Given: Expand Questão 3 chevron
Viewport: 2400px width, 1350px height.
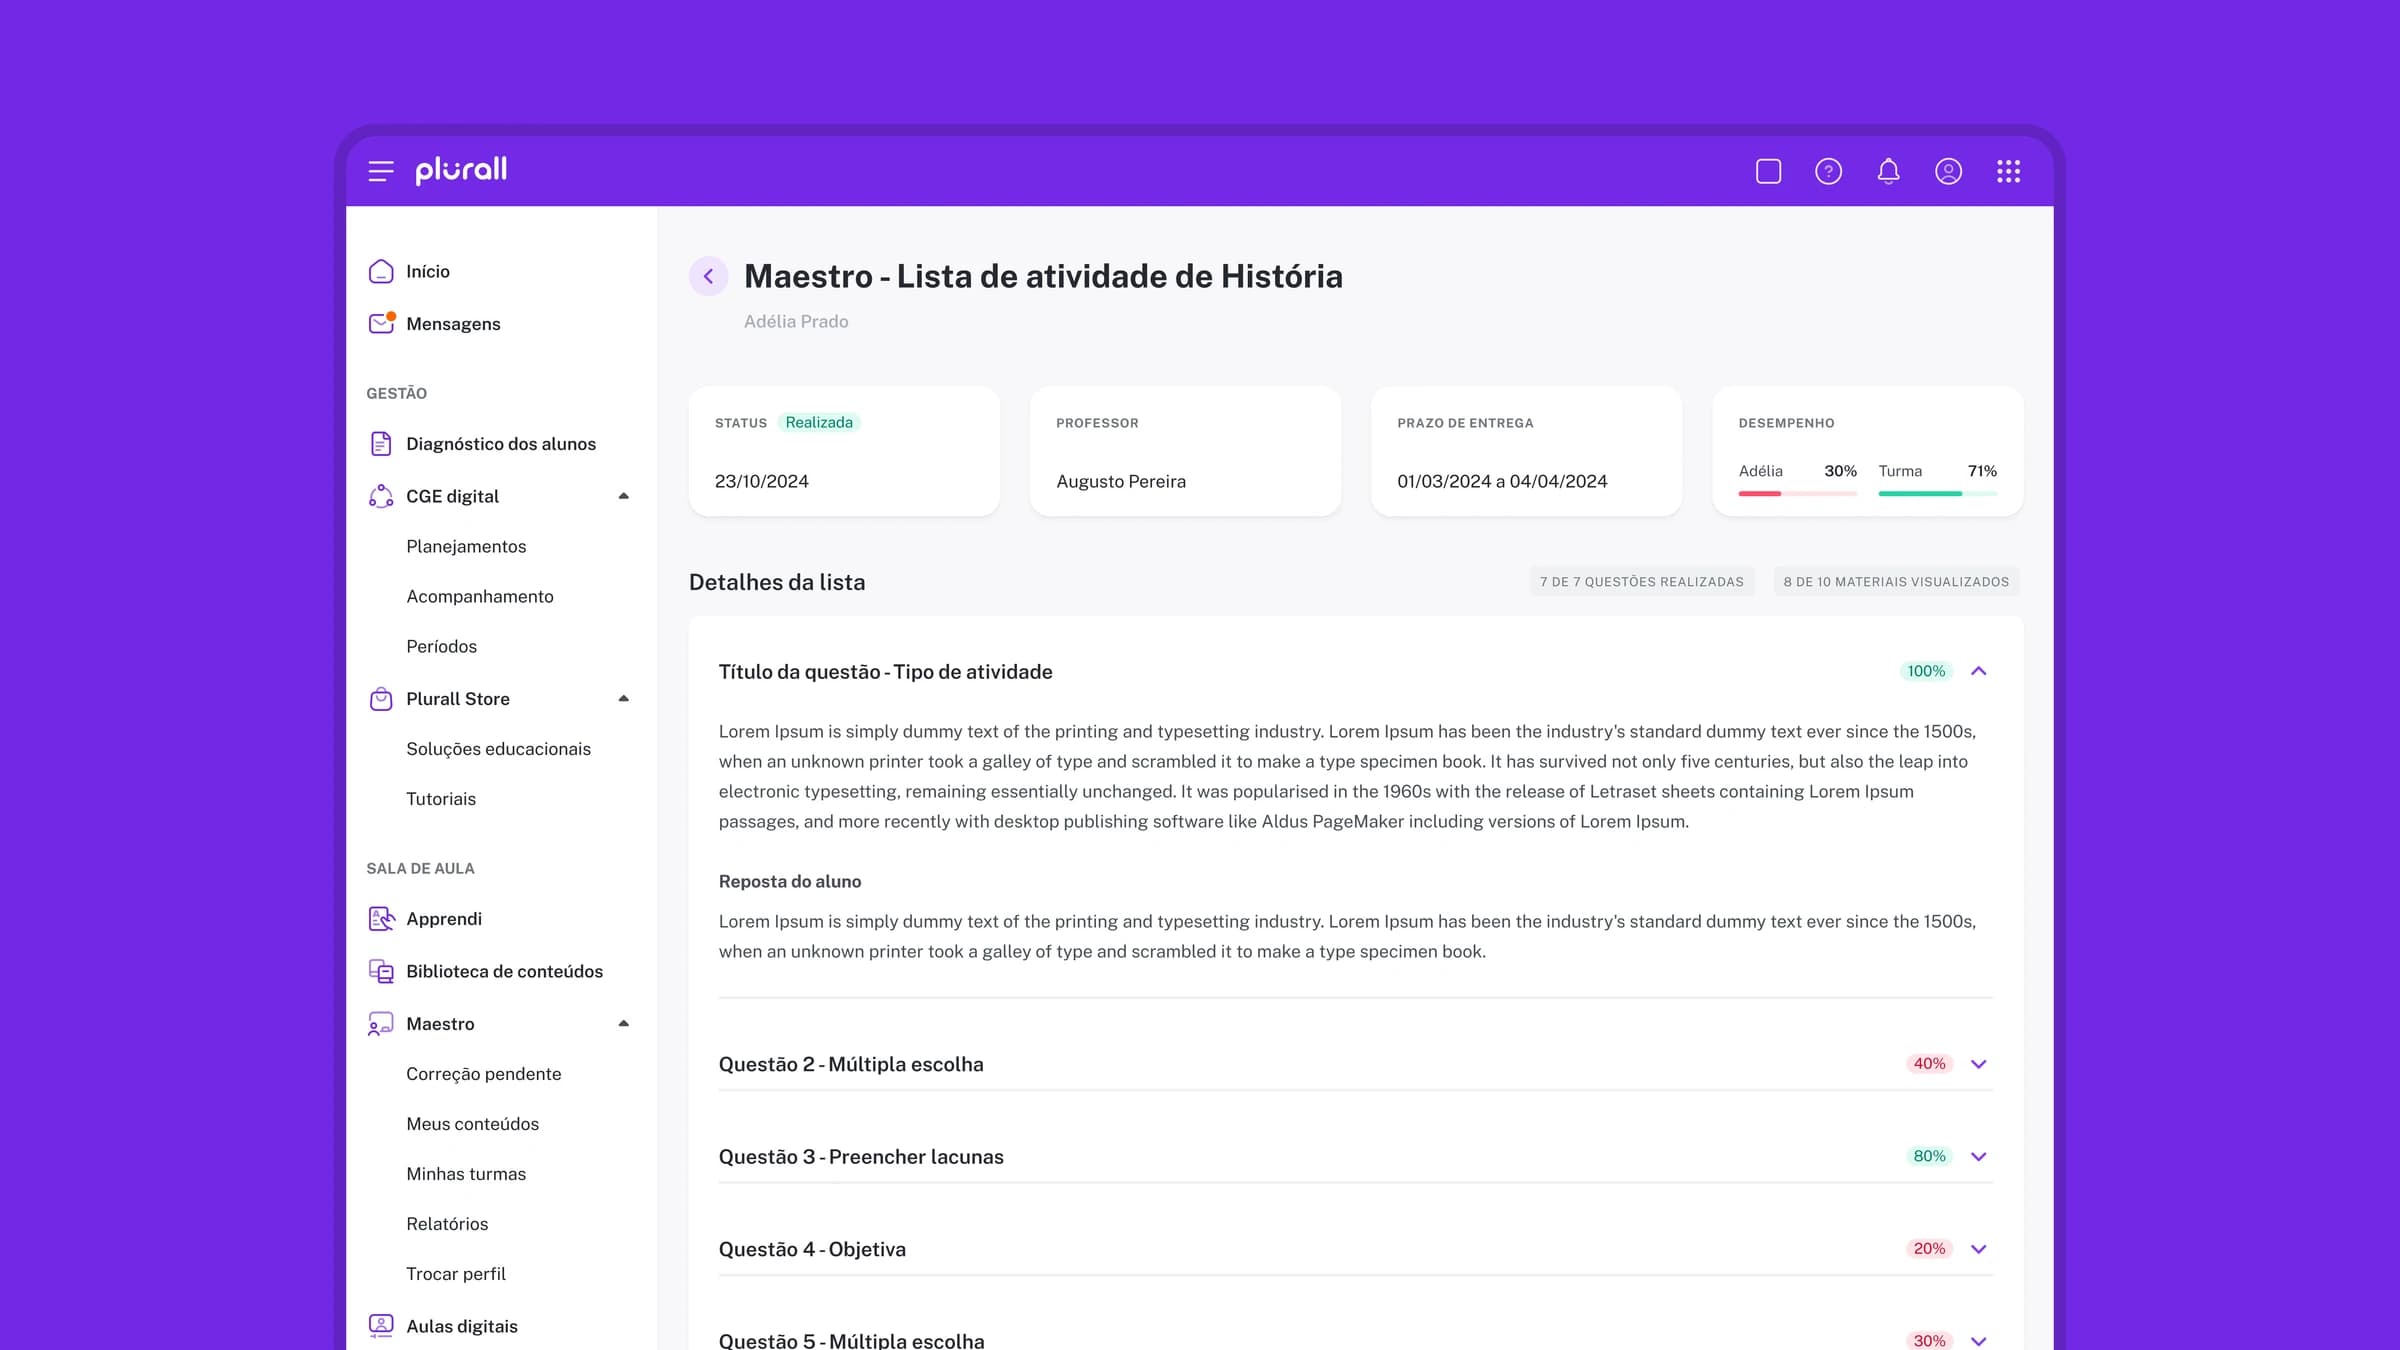Looking at the screenshot, I should coord(1978,1157).
